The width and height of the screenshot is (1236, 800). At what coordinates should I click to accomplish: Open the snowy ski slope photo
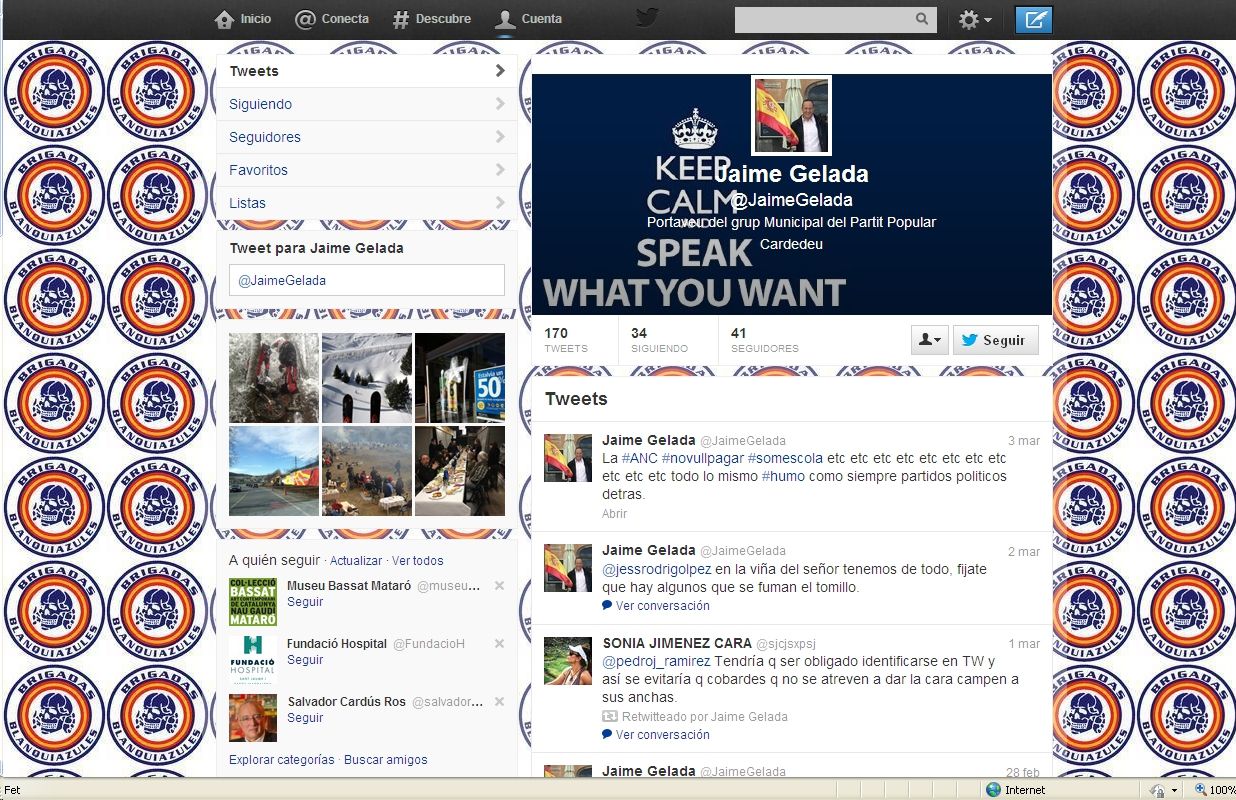(367, 378)
